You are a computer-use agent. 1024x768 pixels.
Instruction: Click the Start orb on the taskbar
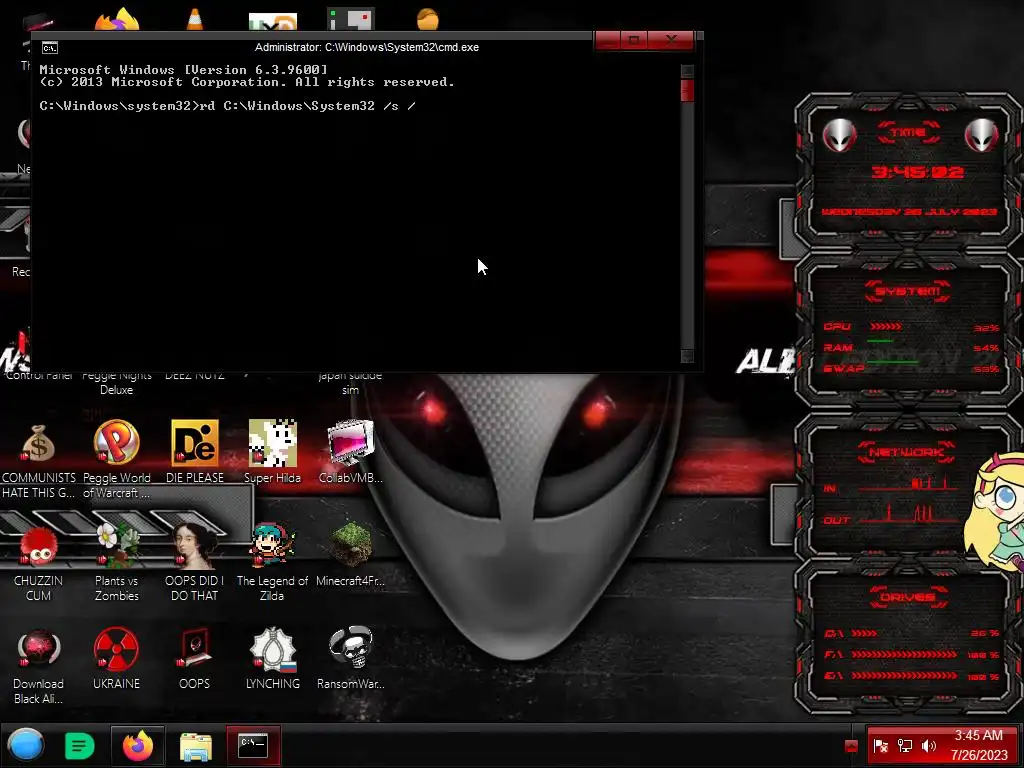25,745
